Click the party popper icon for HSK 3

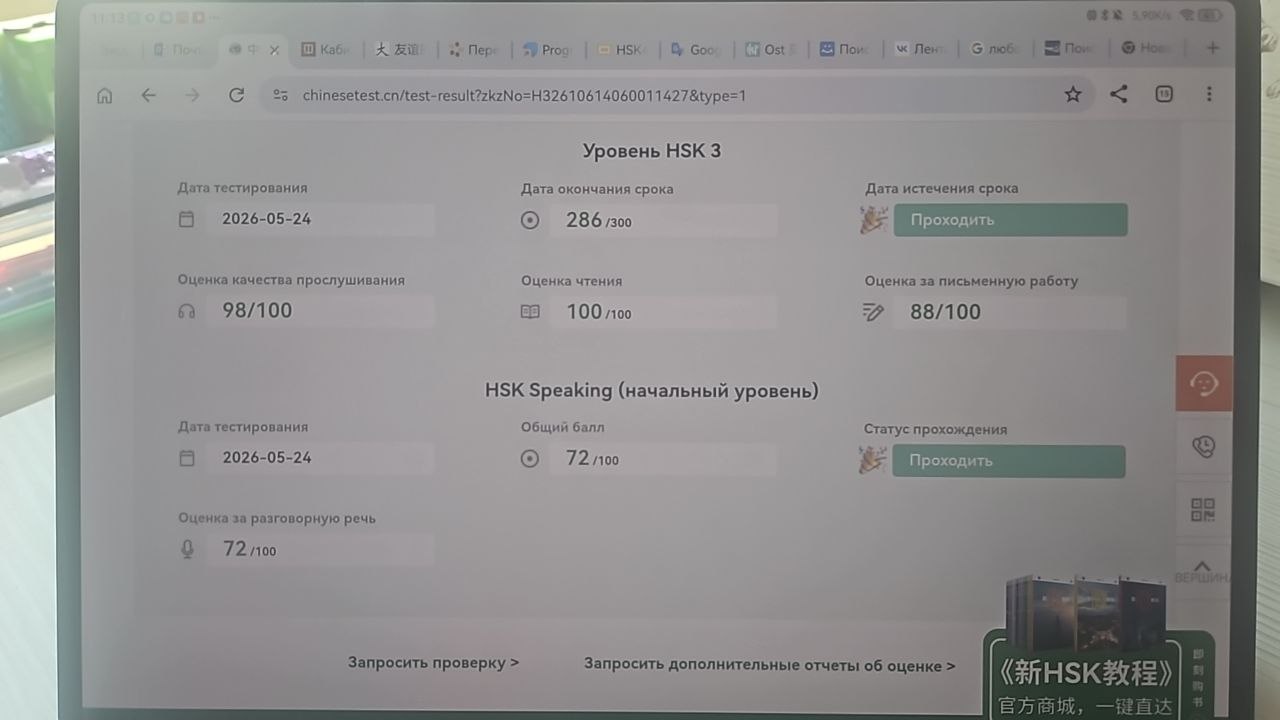pyautogui.click(x=874, y=220)
